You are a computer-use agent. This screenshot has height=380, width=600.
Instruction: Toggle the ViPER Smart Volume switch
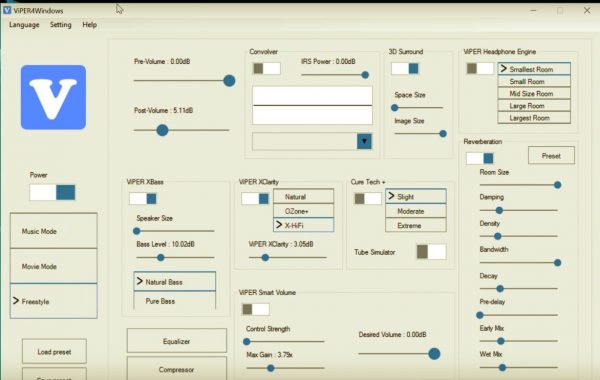(x=256, y=309)
